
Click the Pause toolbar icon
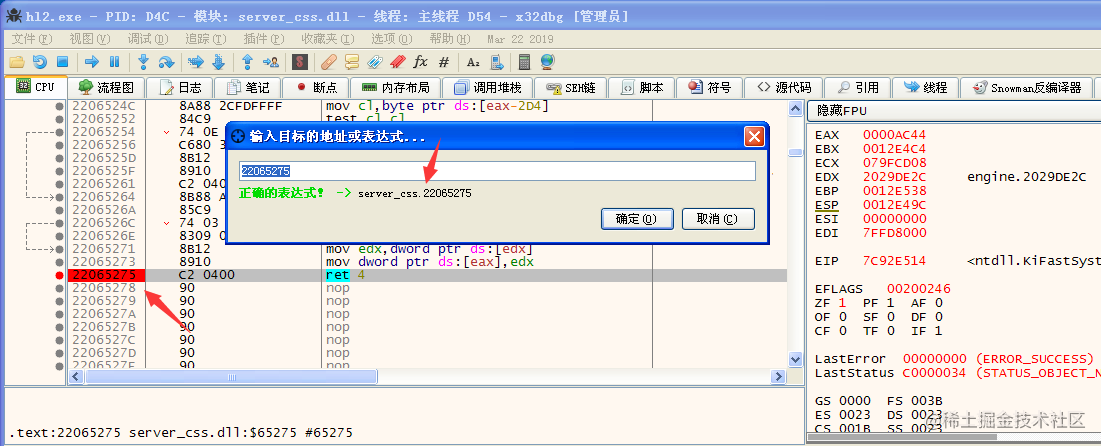[x=114, y=63]
